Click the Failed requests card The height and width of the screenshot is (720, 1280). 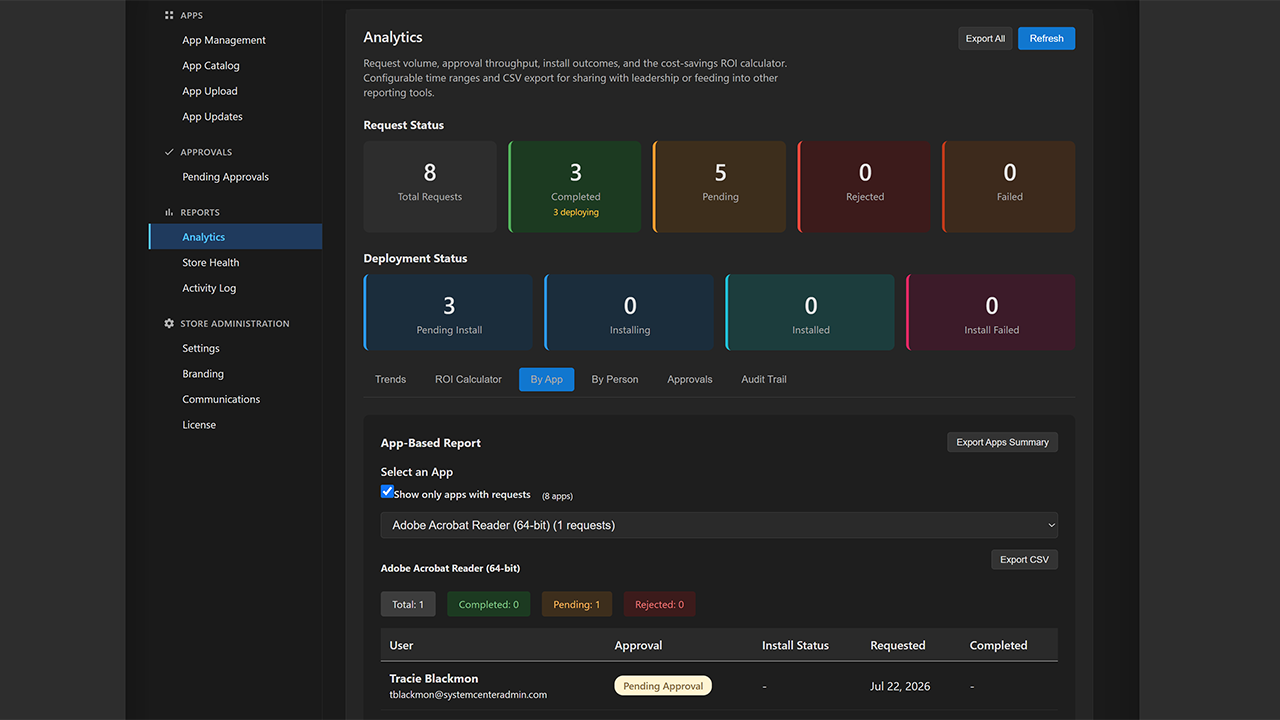(x=1009, y=187)
